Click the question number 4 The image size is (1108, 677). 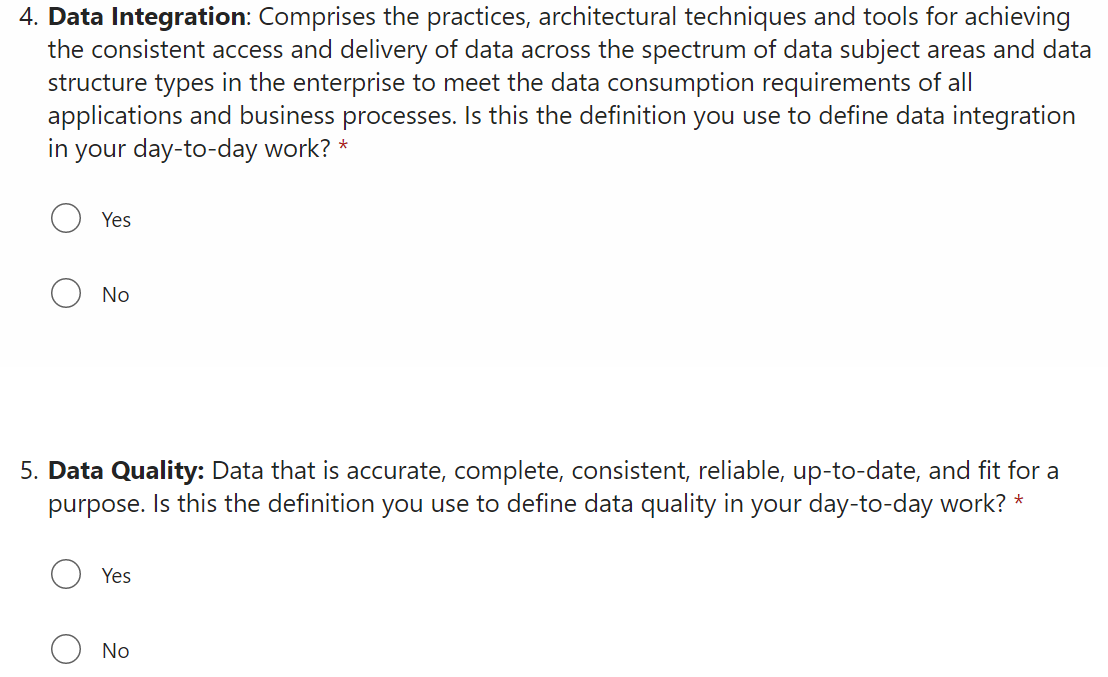[x=27, y=18]
